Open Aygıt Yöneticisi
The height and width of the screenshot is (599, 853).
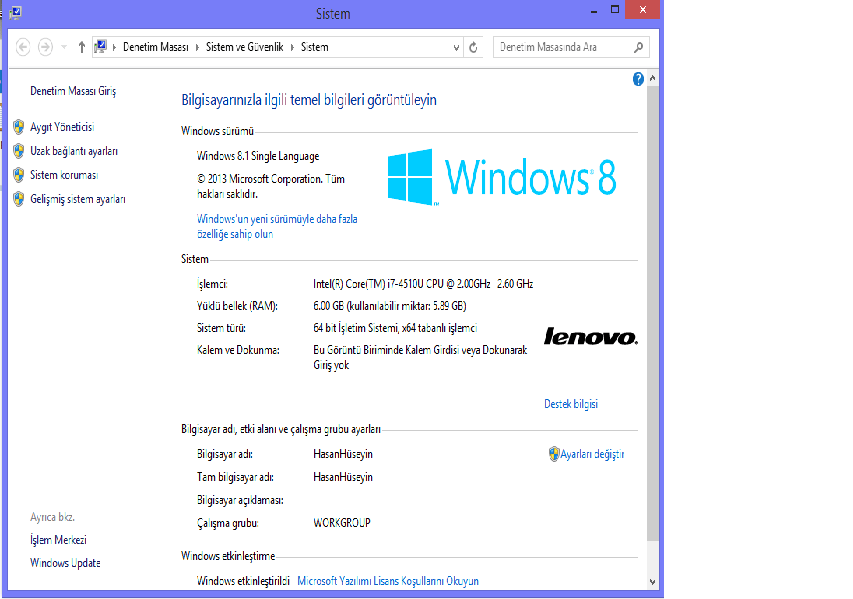click(62, 127)
